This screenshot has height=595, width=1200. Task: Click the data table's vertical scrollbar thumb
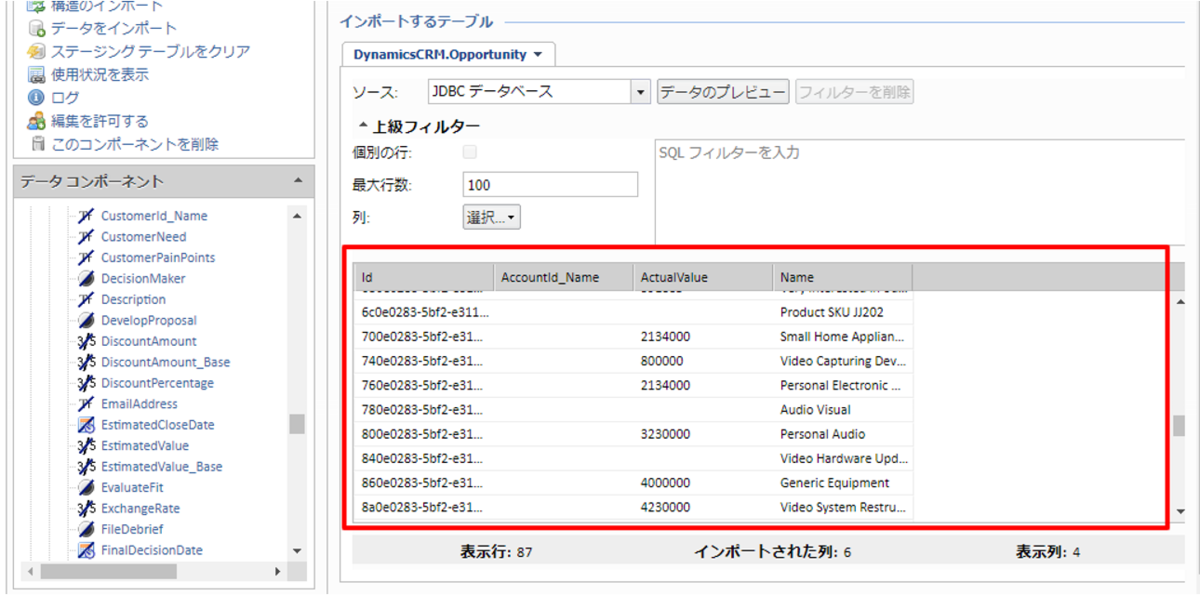point(1179,426)
